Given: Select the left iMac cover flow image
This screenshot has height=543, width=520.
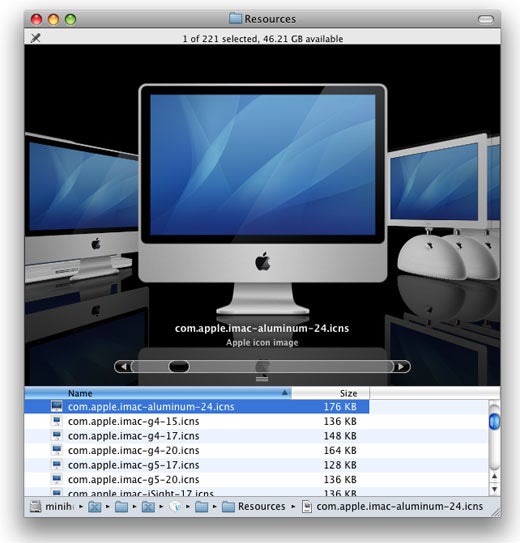Looking at the screenshot, I should click(81, 206).
